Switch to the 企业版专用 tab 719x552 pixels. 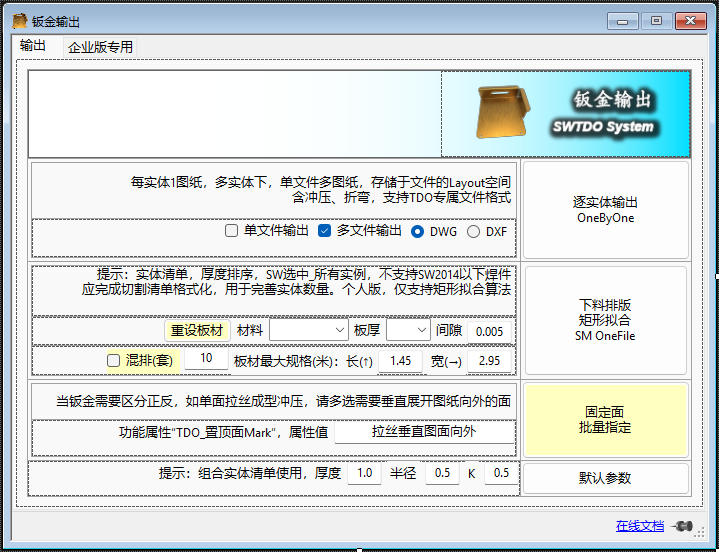pos(100,47)
